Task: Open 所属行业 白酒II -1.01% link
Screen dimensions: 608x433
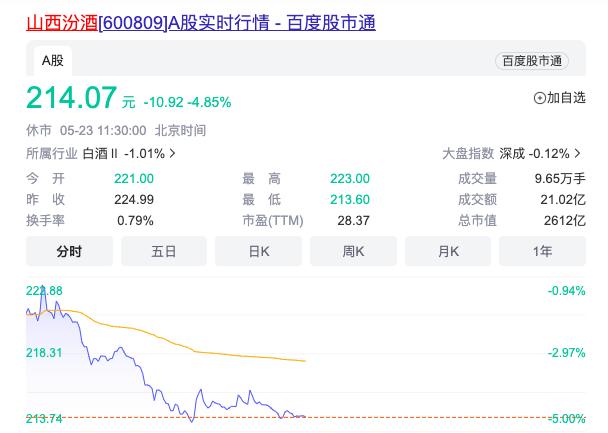Action: click(101, 154)
